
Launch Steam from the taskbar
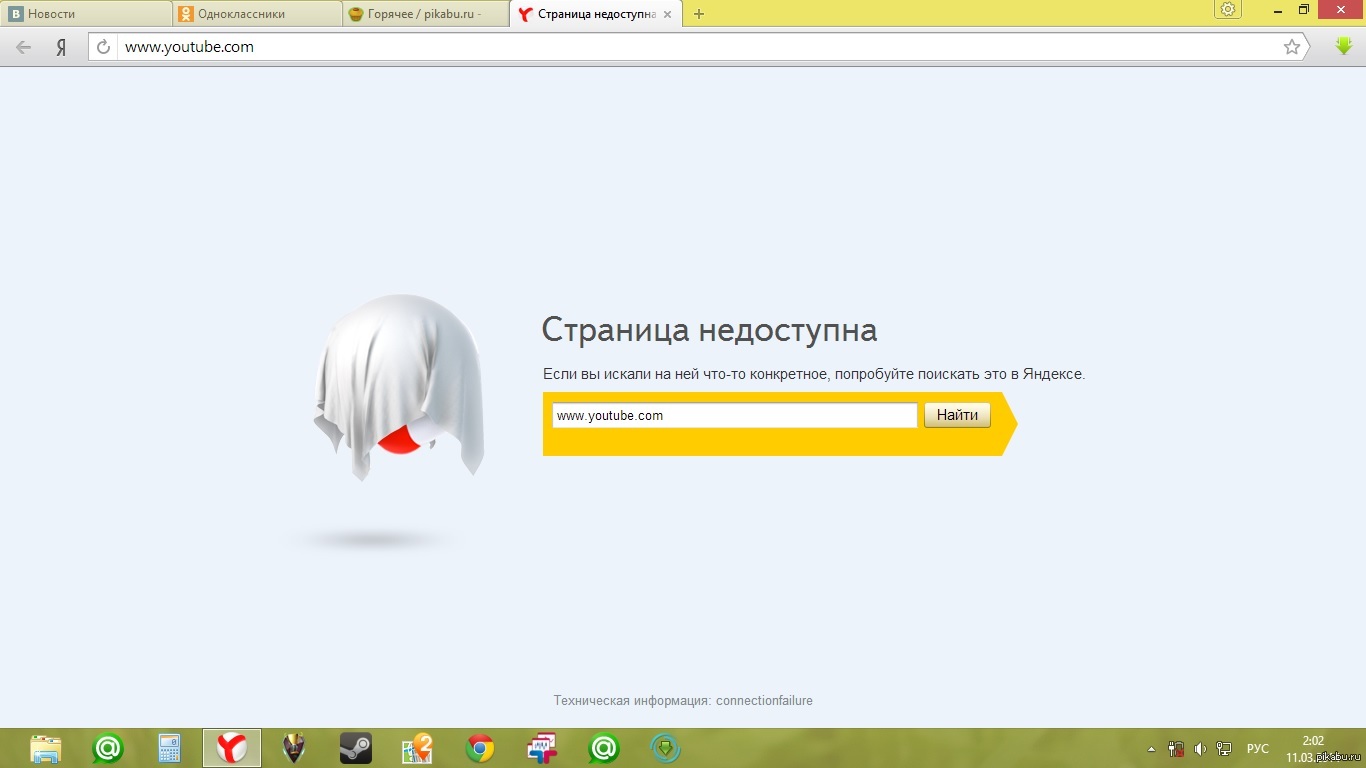click(355, 748)
